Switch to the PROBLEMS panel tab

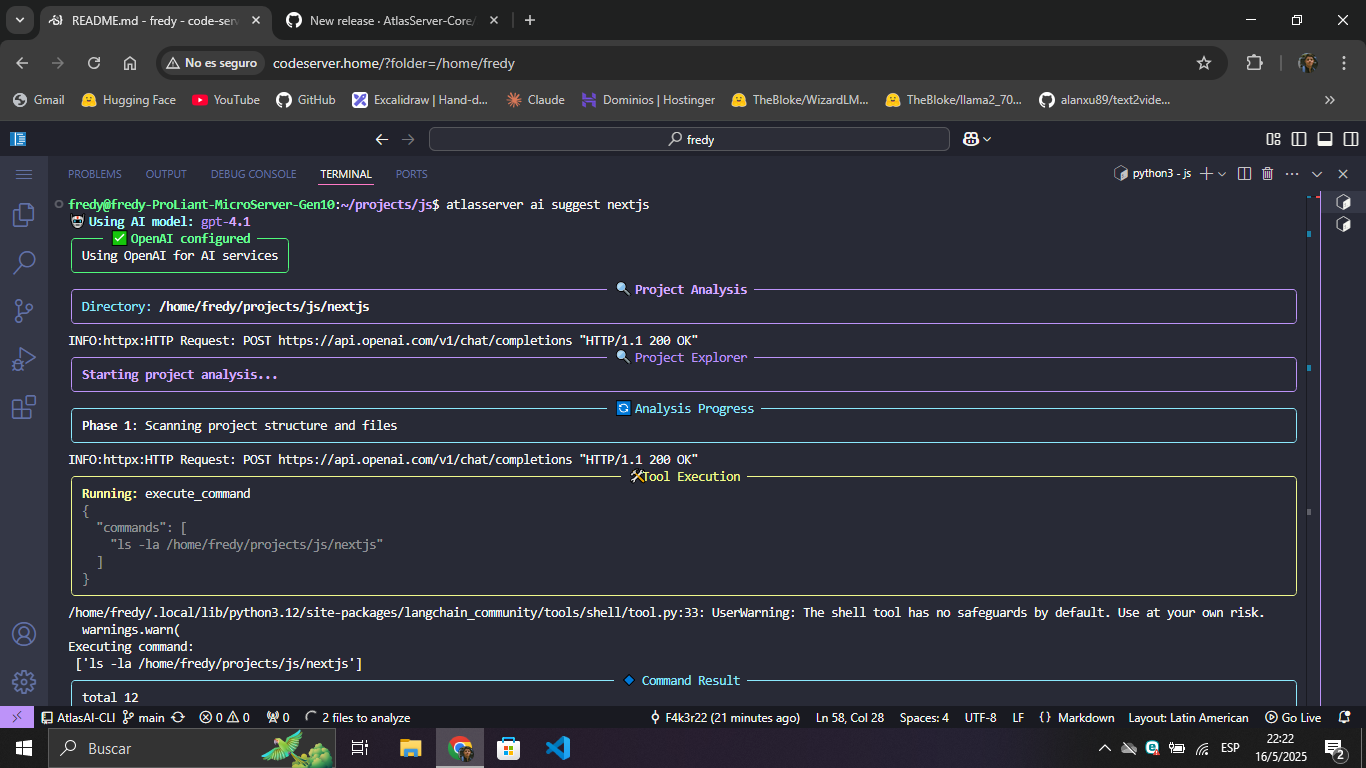95,174
